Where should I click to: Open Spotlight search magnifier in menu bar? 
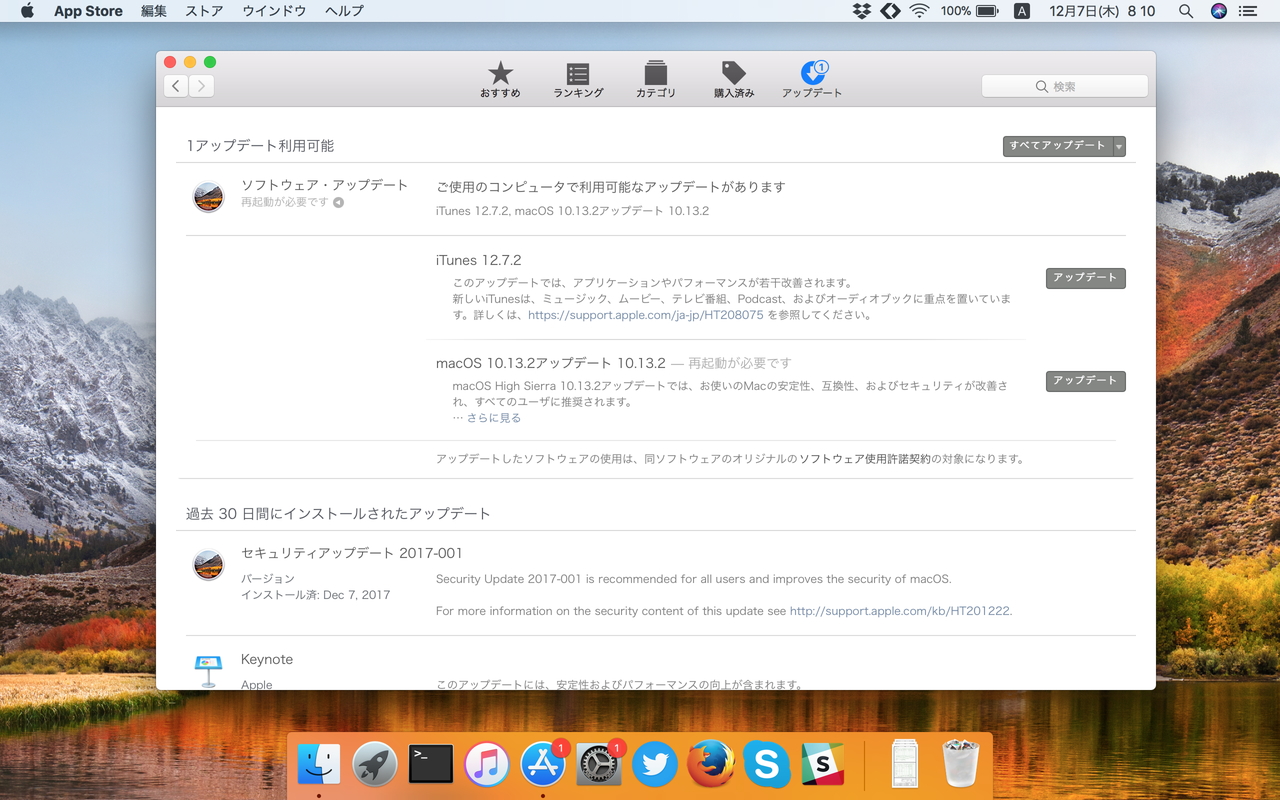(x=1186, y=11)
